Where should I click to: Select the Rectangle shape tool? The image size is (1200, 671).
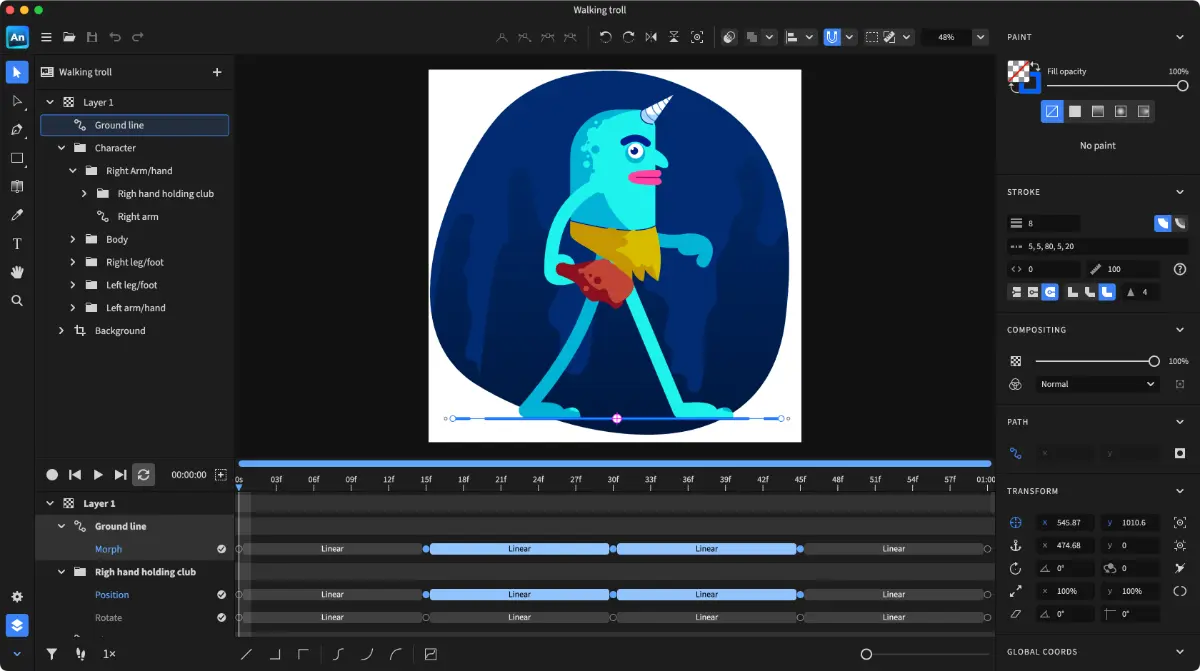[17, 158]
